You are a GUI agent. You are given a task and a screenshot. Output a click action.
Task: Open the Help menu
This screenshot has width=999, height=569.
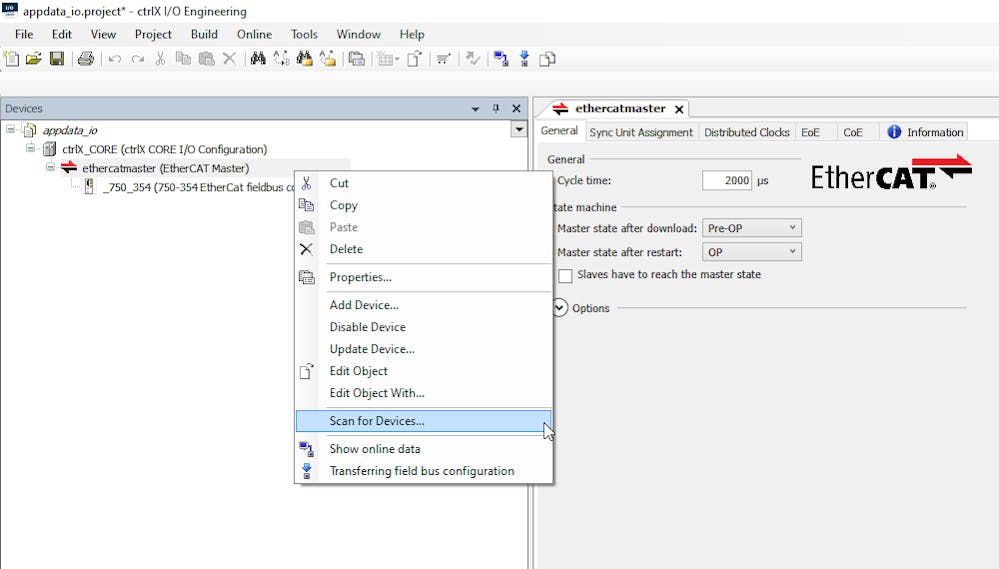point(412,34)
